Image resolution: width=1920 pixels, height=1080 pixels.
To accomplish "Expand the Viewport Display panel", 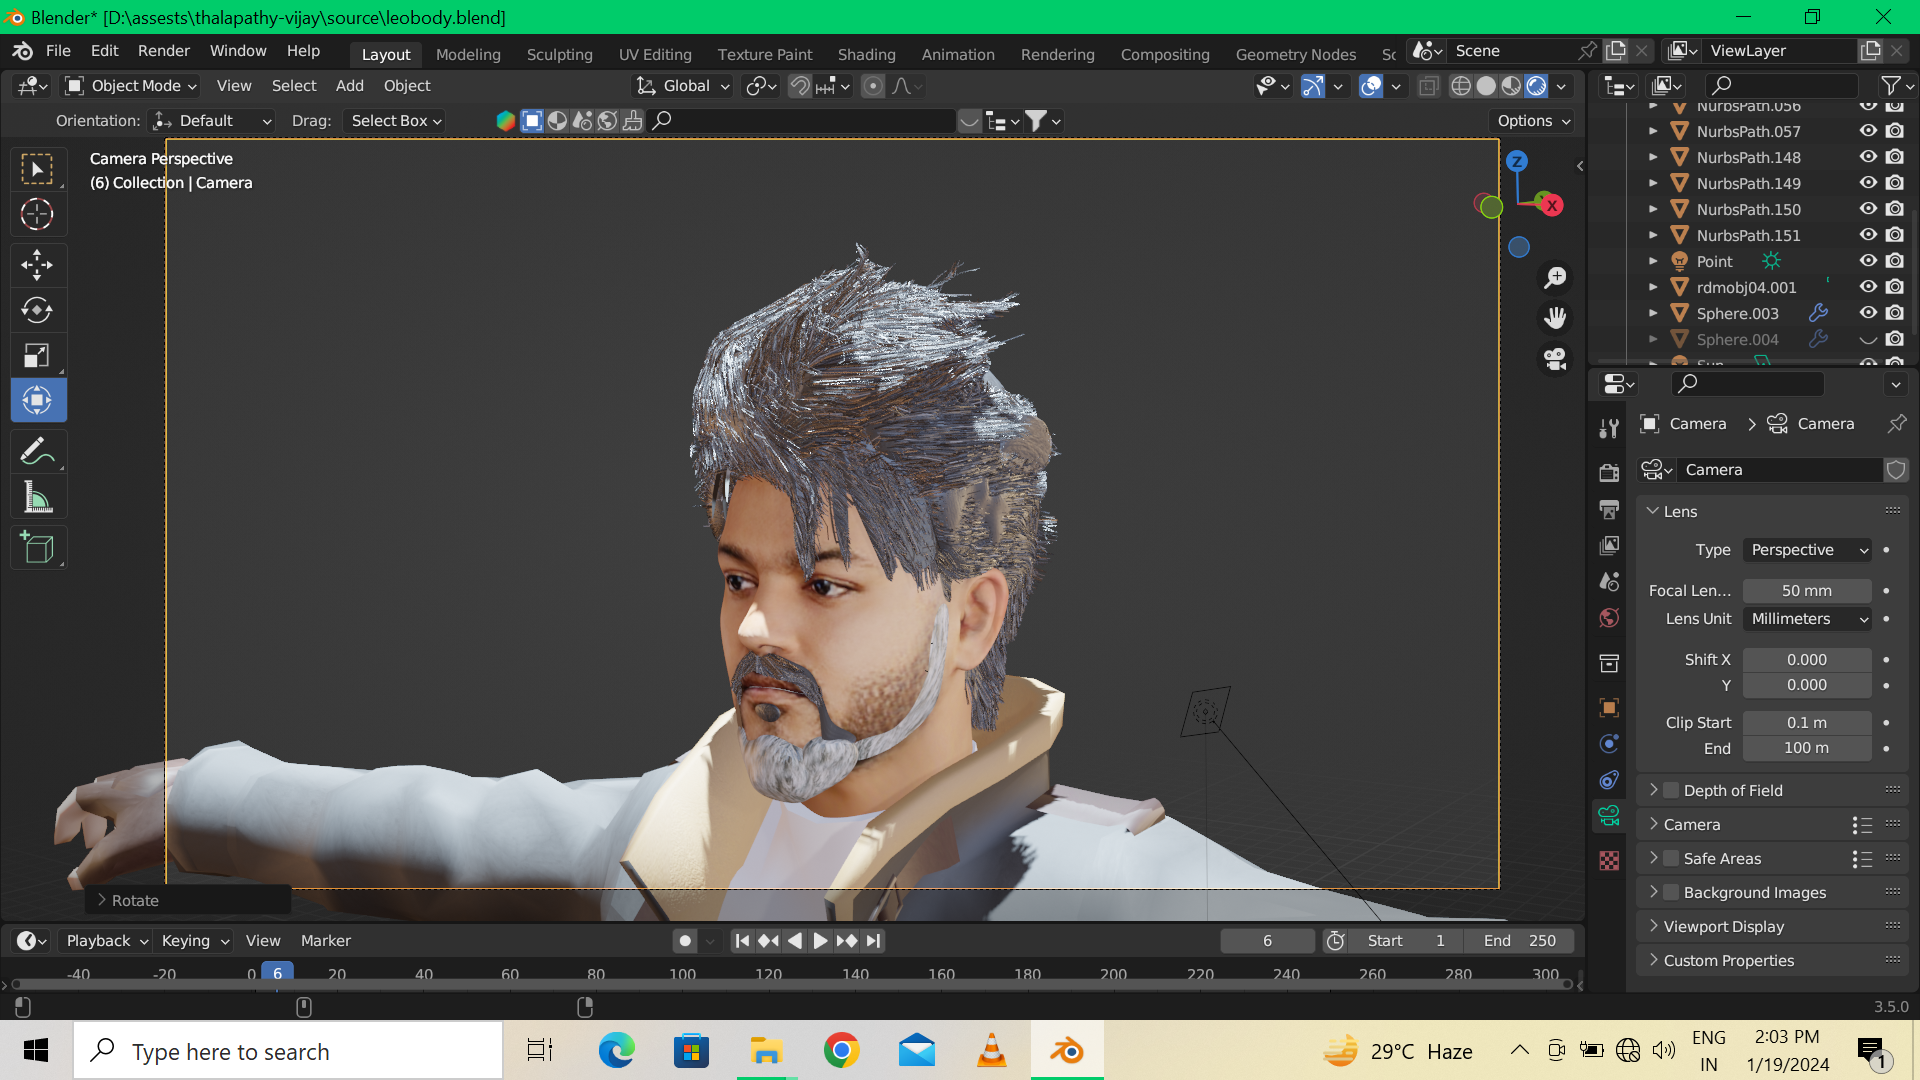I will tap(1723, 926).
